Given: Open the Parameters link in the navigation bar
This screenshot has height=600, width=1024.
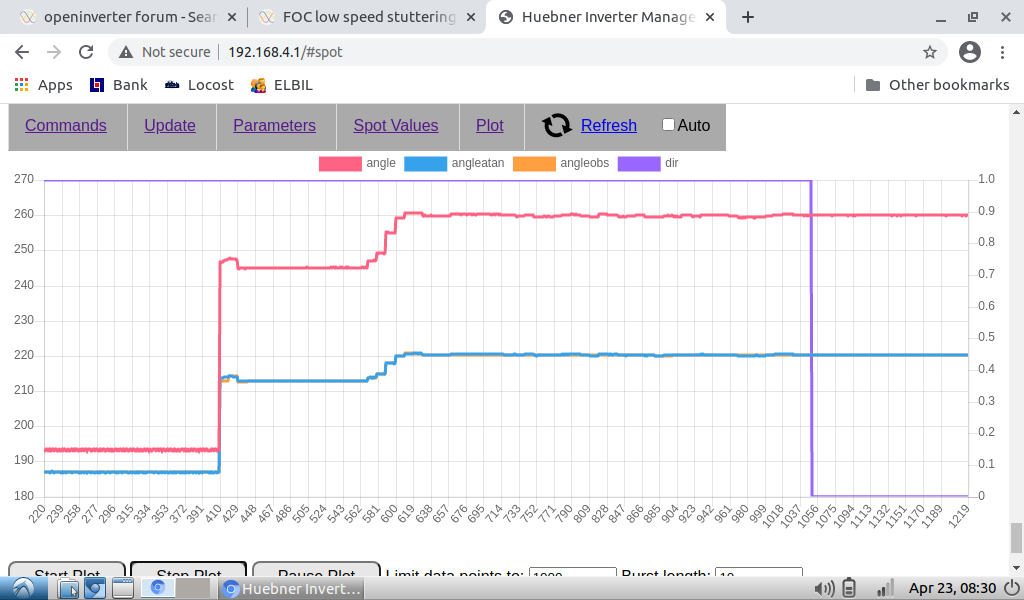Looking at the screenshot, I should 274,125.
